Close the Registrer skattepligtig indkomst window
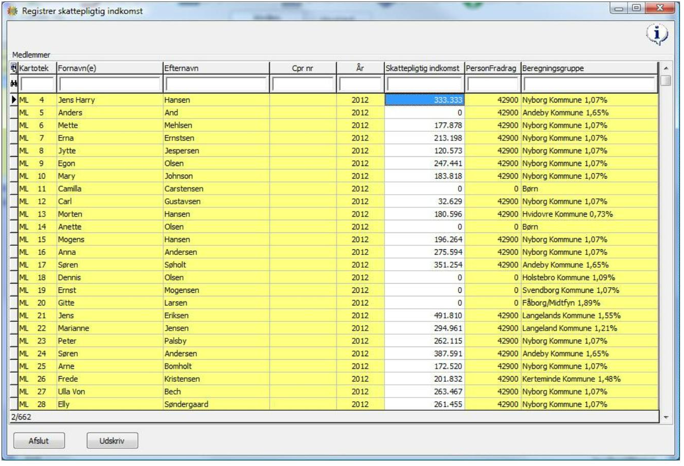 [660, 8]
